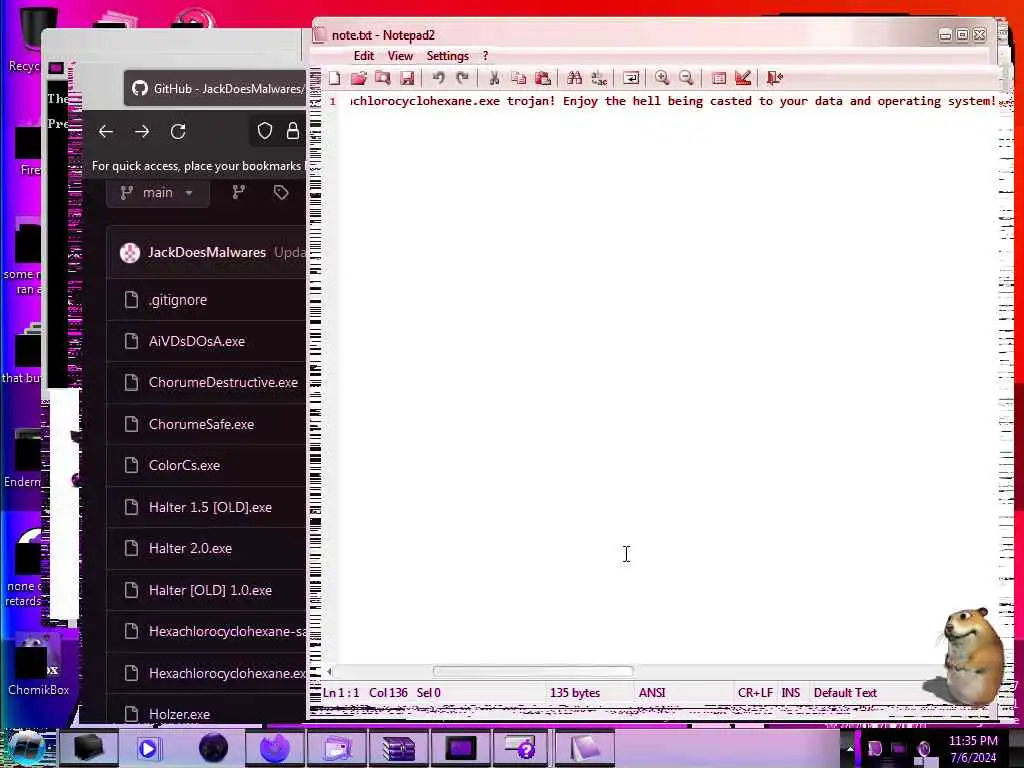Click the ANSI encoding in status bar
The height and width of the screenshot is (768, 1024).
(652, 693)
